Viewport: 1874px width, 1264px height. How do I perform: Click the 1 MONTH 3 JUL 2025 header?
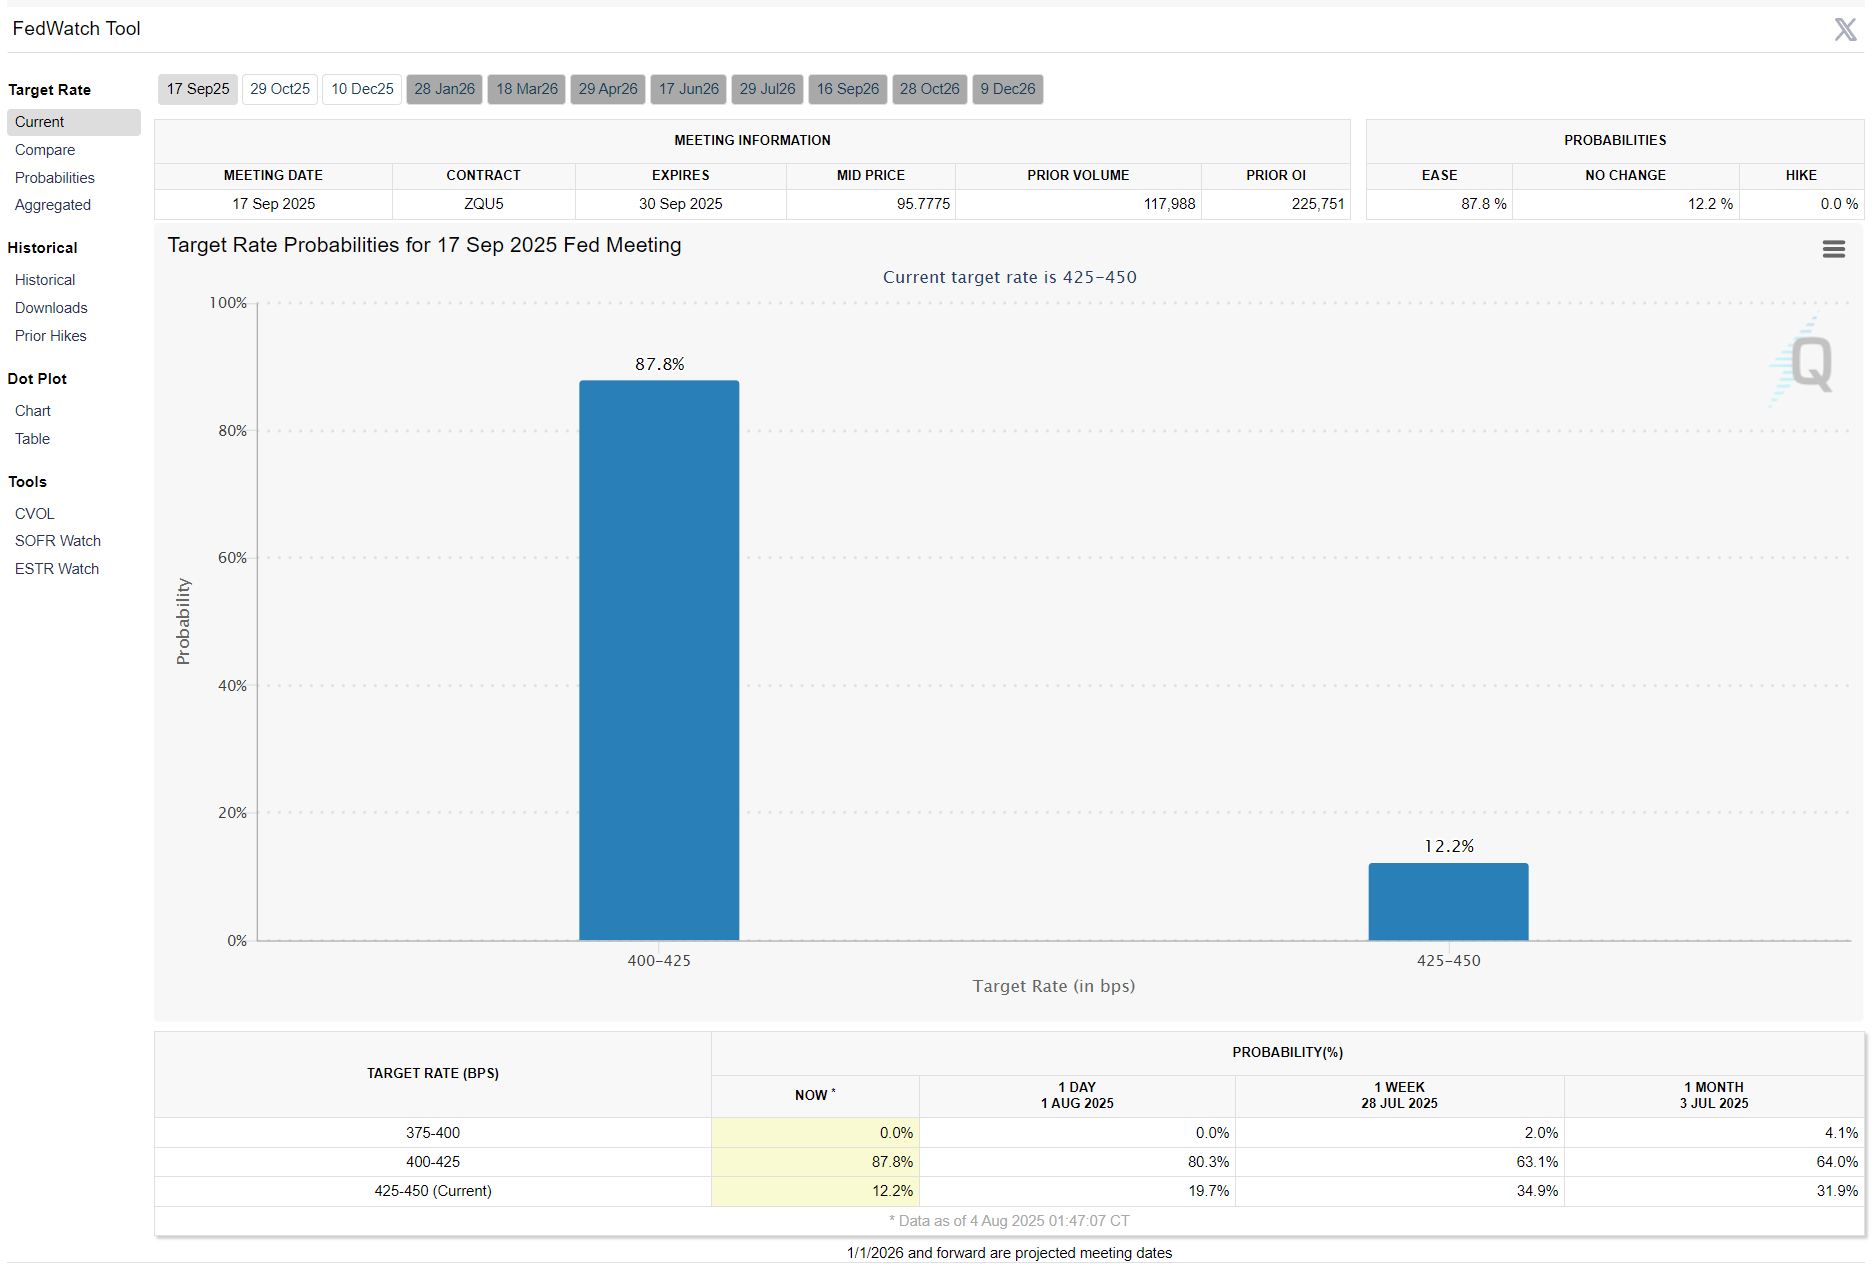pyautogui.click(x=1714, y=1096)
